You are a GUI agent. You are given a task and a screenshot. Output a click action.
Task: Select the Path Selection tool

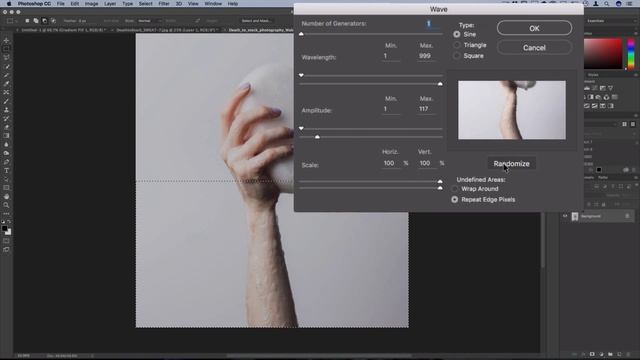[x=6, y=179]
